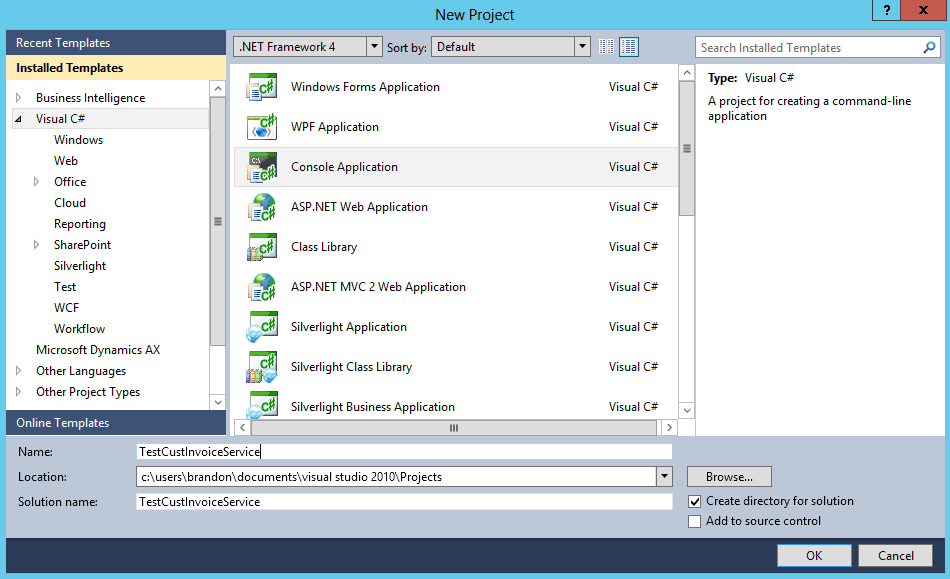Close the New Project dialog
Screen dimensions: 950x579
tap(923, 10)
